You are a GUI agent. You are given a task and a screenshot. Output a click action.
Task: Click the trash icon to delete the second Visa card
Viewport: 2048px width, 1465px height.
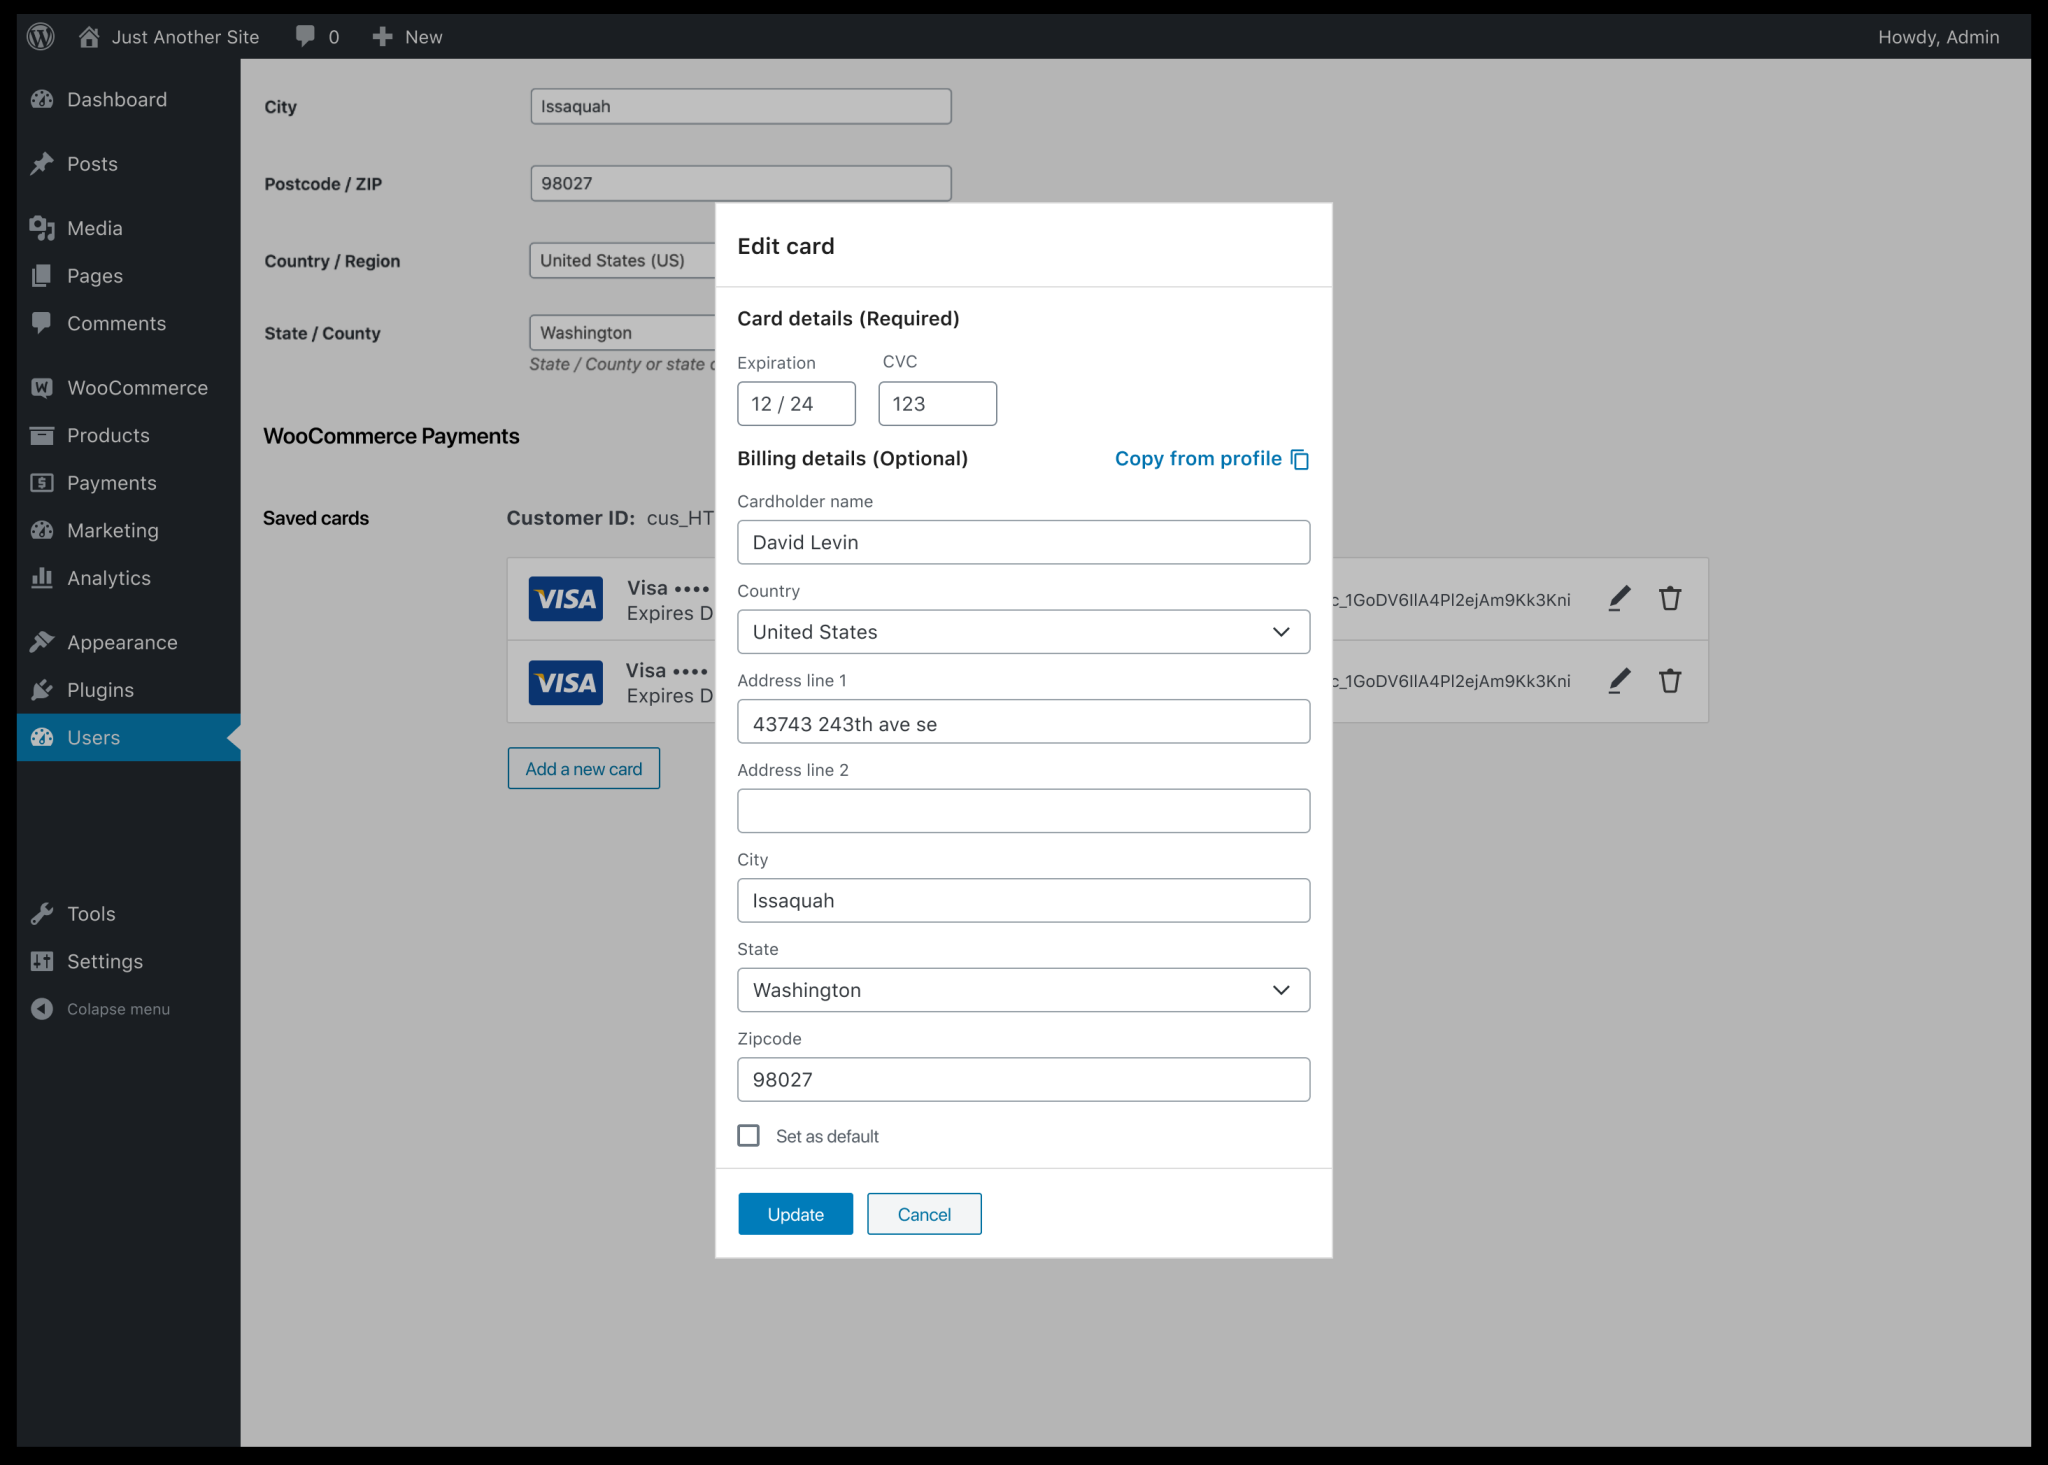1670,681
